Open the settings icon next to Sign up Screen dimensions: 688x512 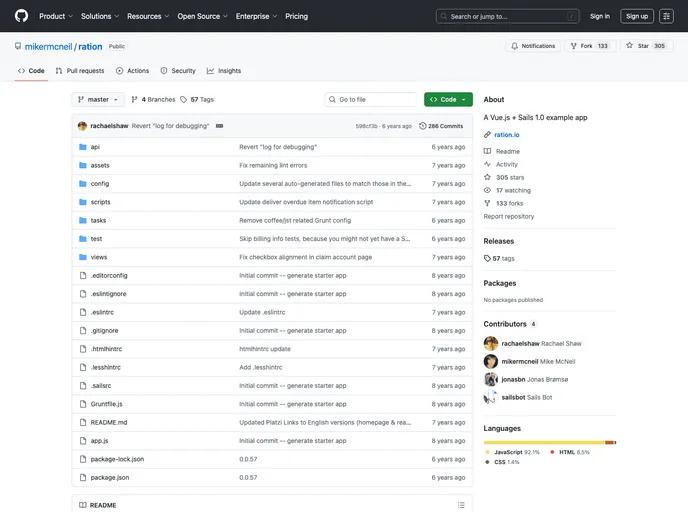click(x=666, y=16)
